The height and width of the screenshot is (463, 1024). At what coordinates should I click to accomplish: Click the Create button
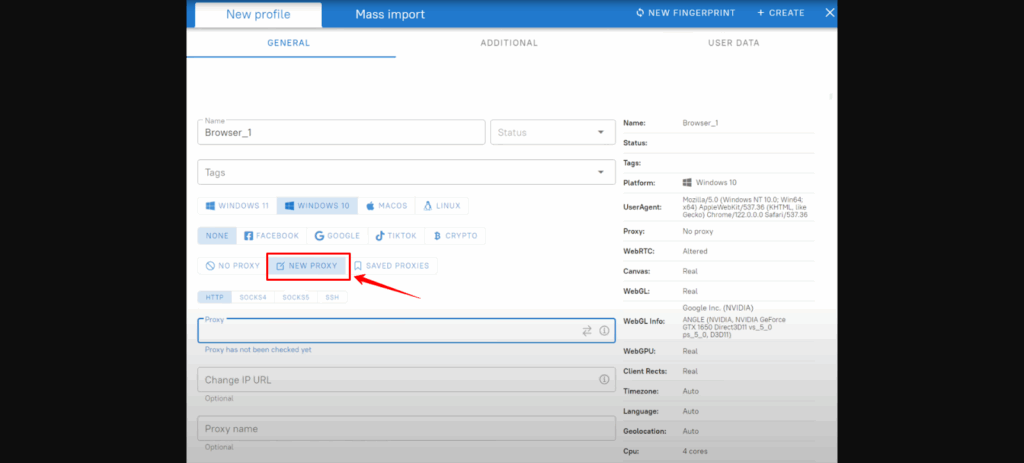pyautogui.click(x=780, y=13)
